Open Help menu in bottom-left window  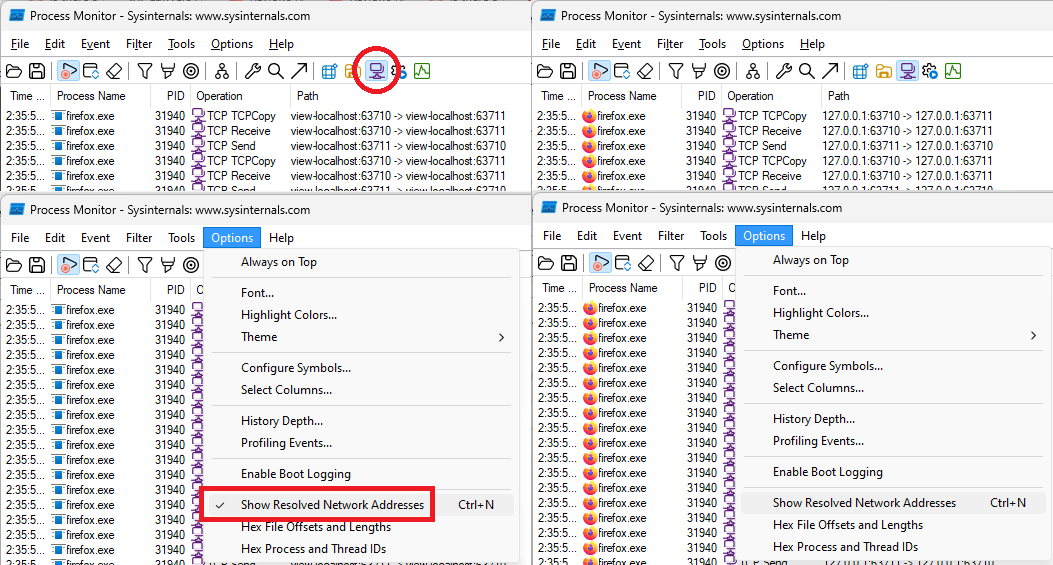point(281,238)
